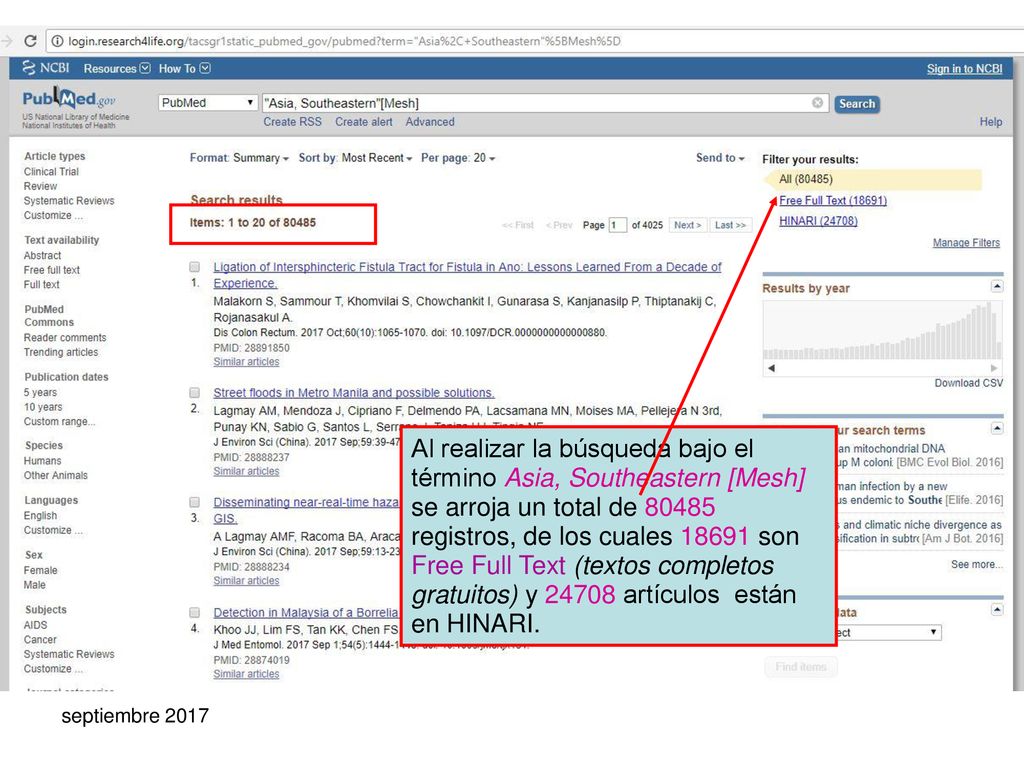Image resolution: width=1024 pixels, height=768 pixels.
Task: Open Reader comments in PubMed Commons
Action: 65,338
